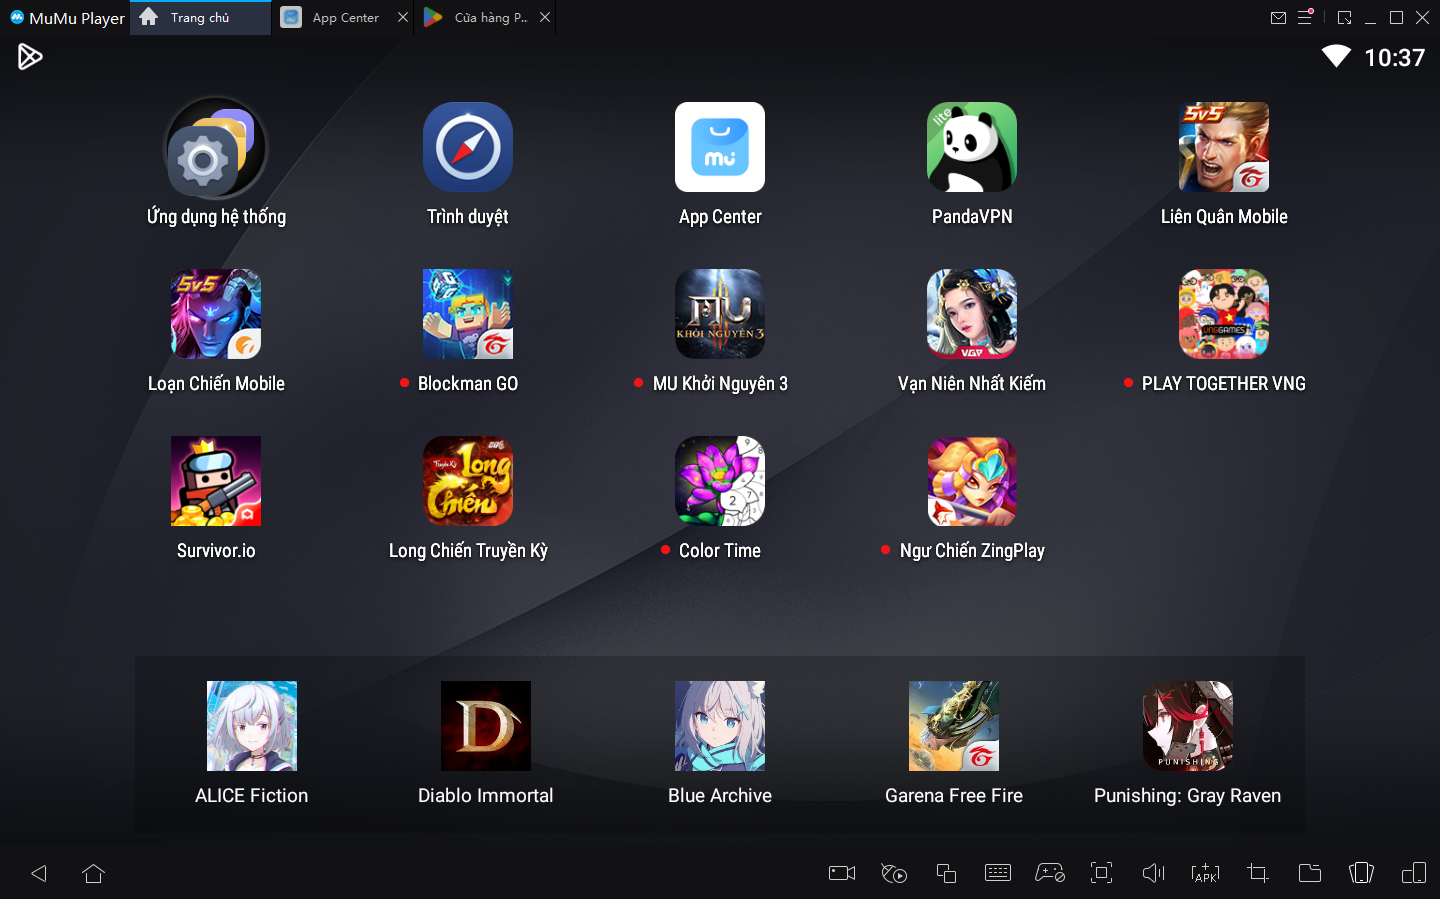The image size is (1440, 899).
Task: Open the keyboard mapping icon
Action: [x=998, y=873]
